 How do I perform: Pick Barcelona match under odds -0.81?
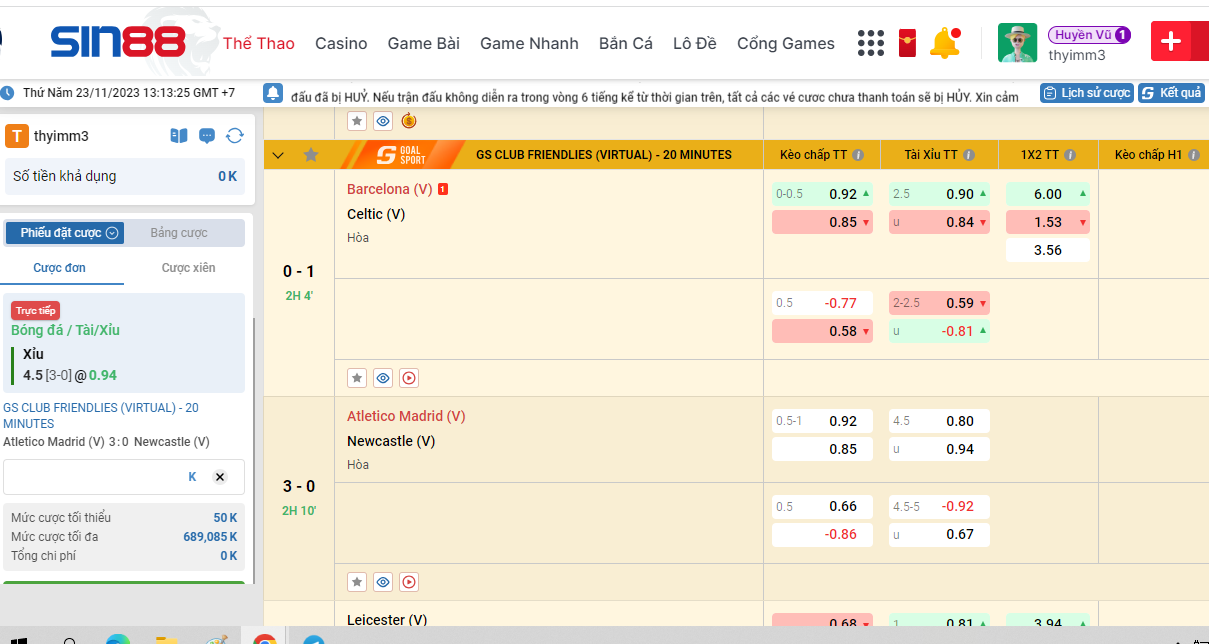pyautogui.click(x=939, y=331)
